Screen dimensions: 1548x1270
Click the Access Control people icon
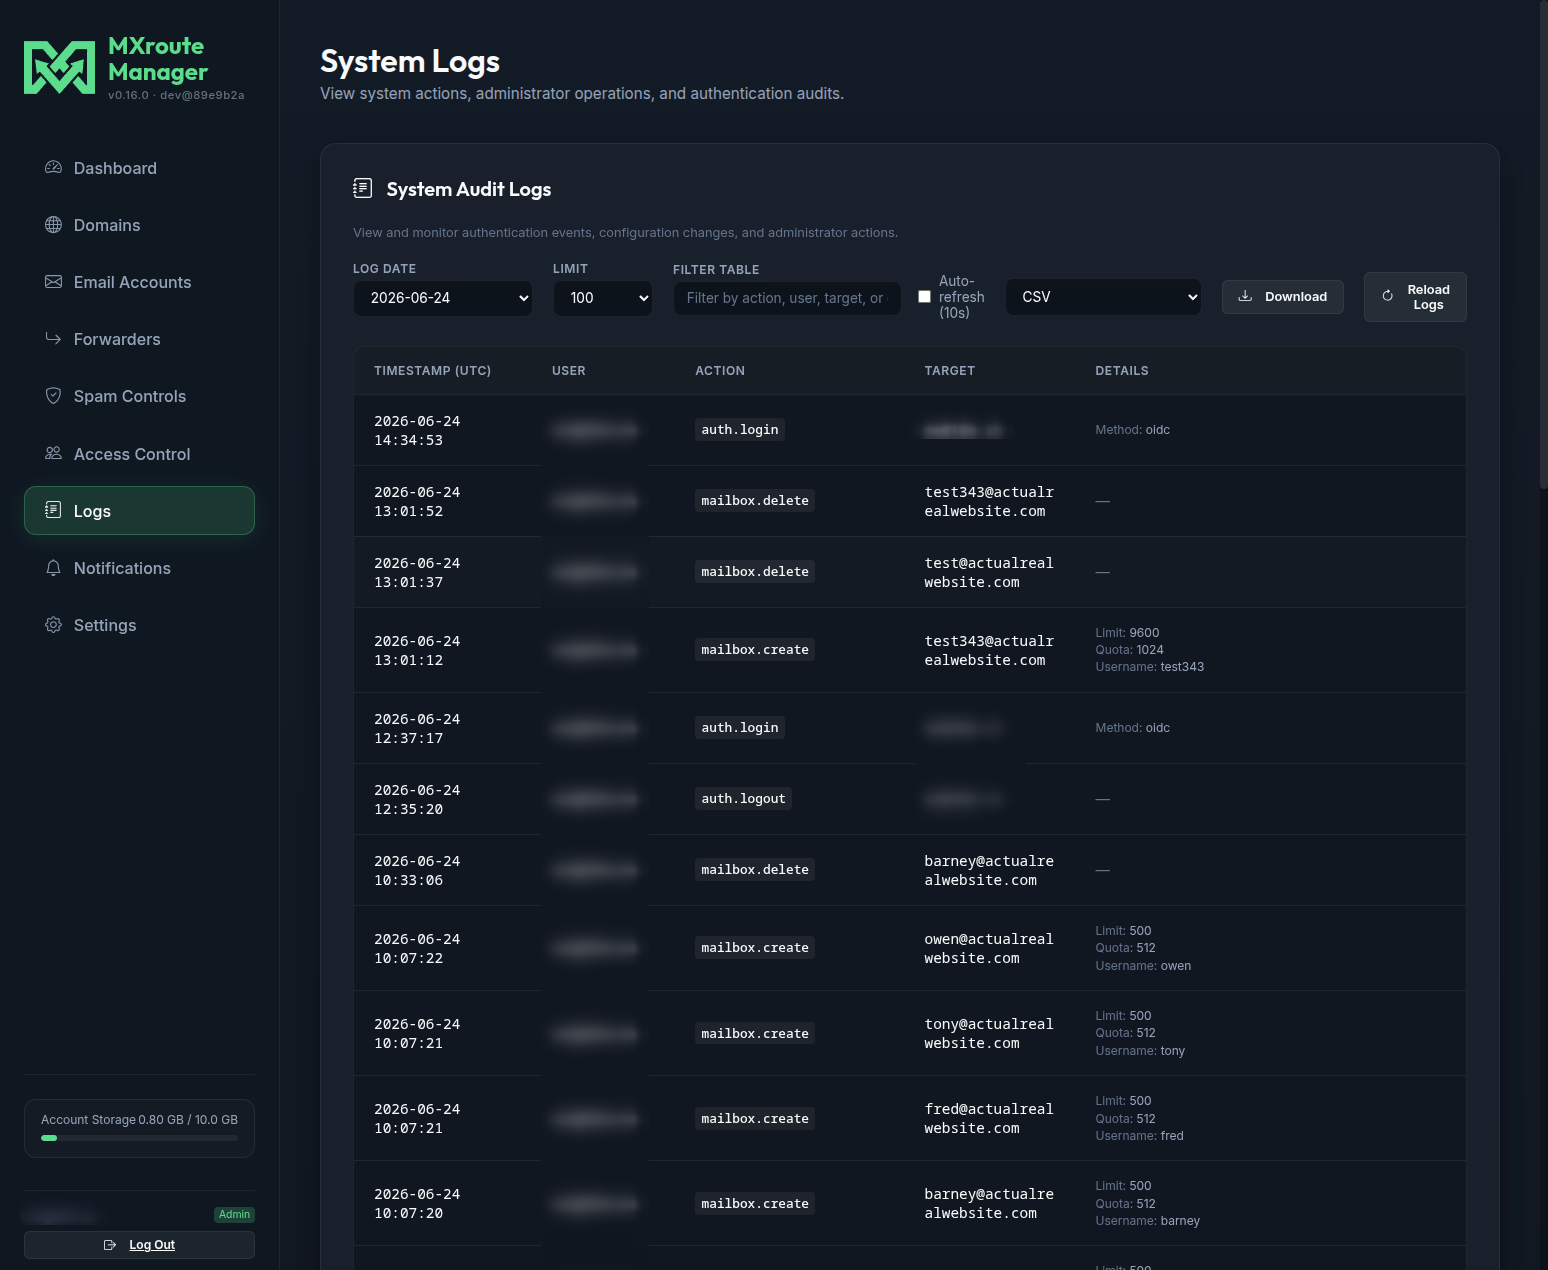click(54, 453)
